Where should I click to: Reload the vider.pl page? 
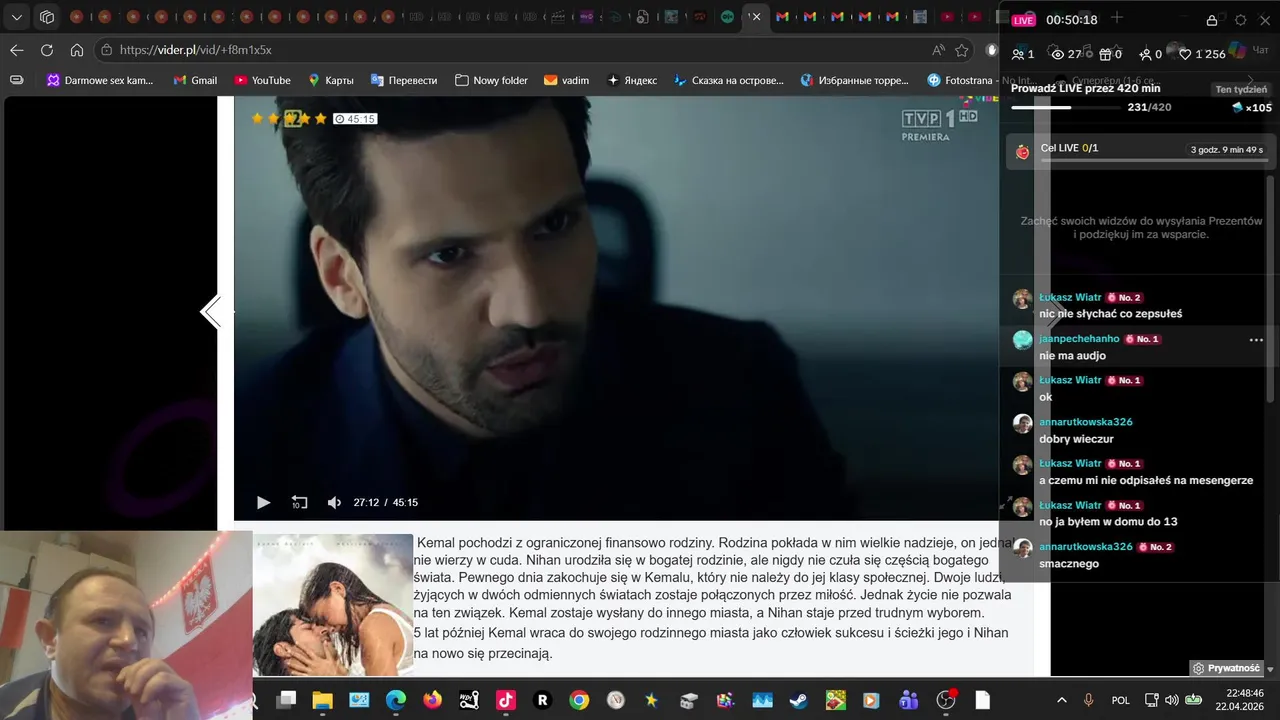[47, 50]
